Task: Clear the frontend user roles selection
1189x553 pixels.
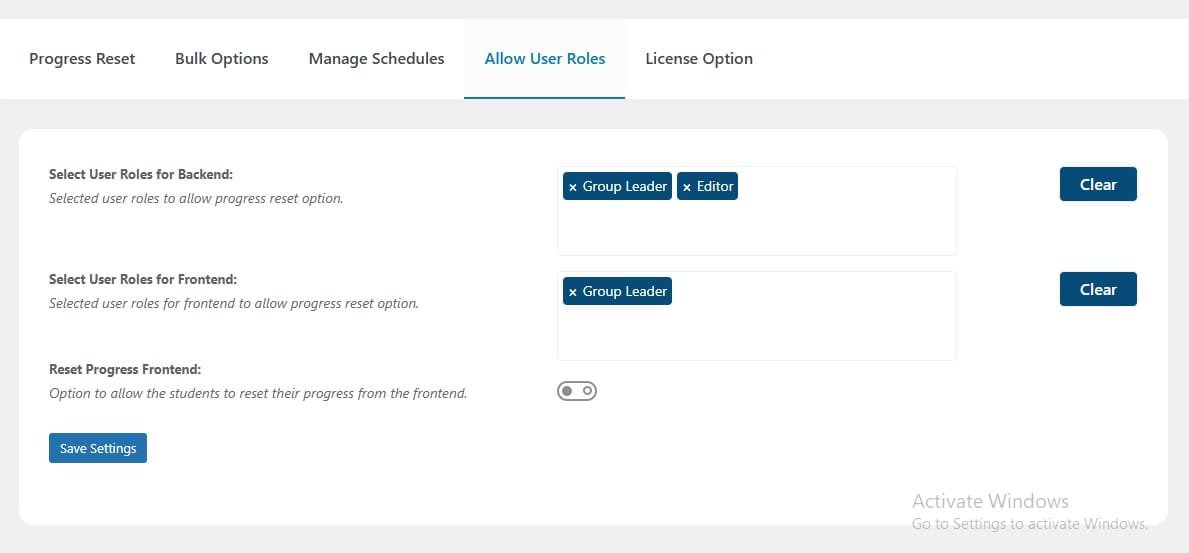Action: tap(1097, 289)
